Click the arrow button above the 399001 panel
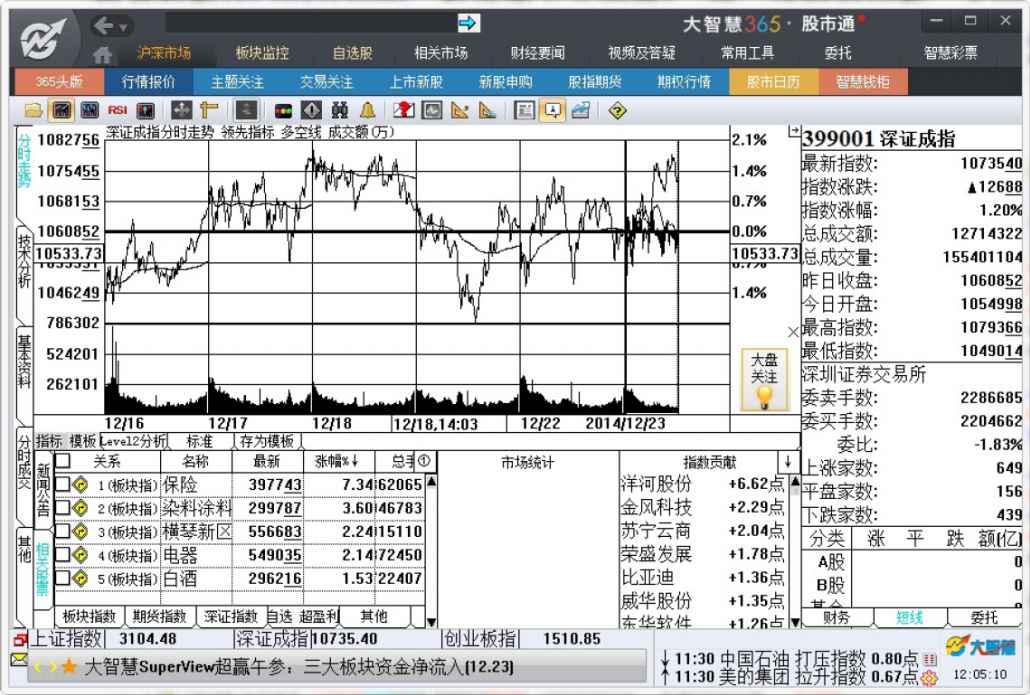Image resolution: width=1030 pixels, height=695 pixels. (x=794, y=131)
